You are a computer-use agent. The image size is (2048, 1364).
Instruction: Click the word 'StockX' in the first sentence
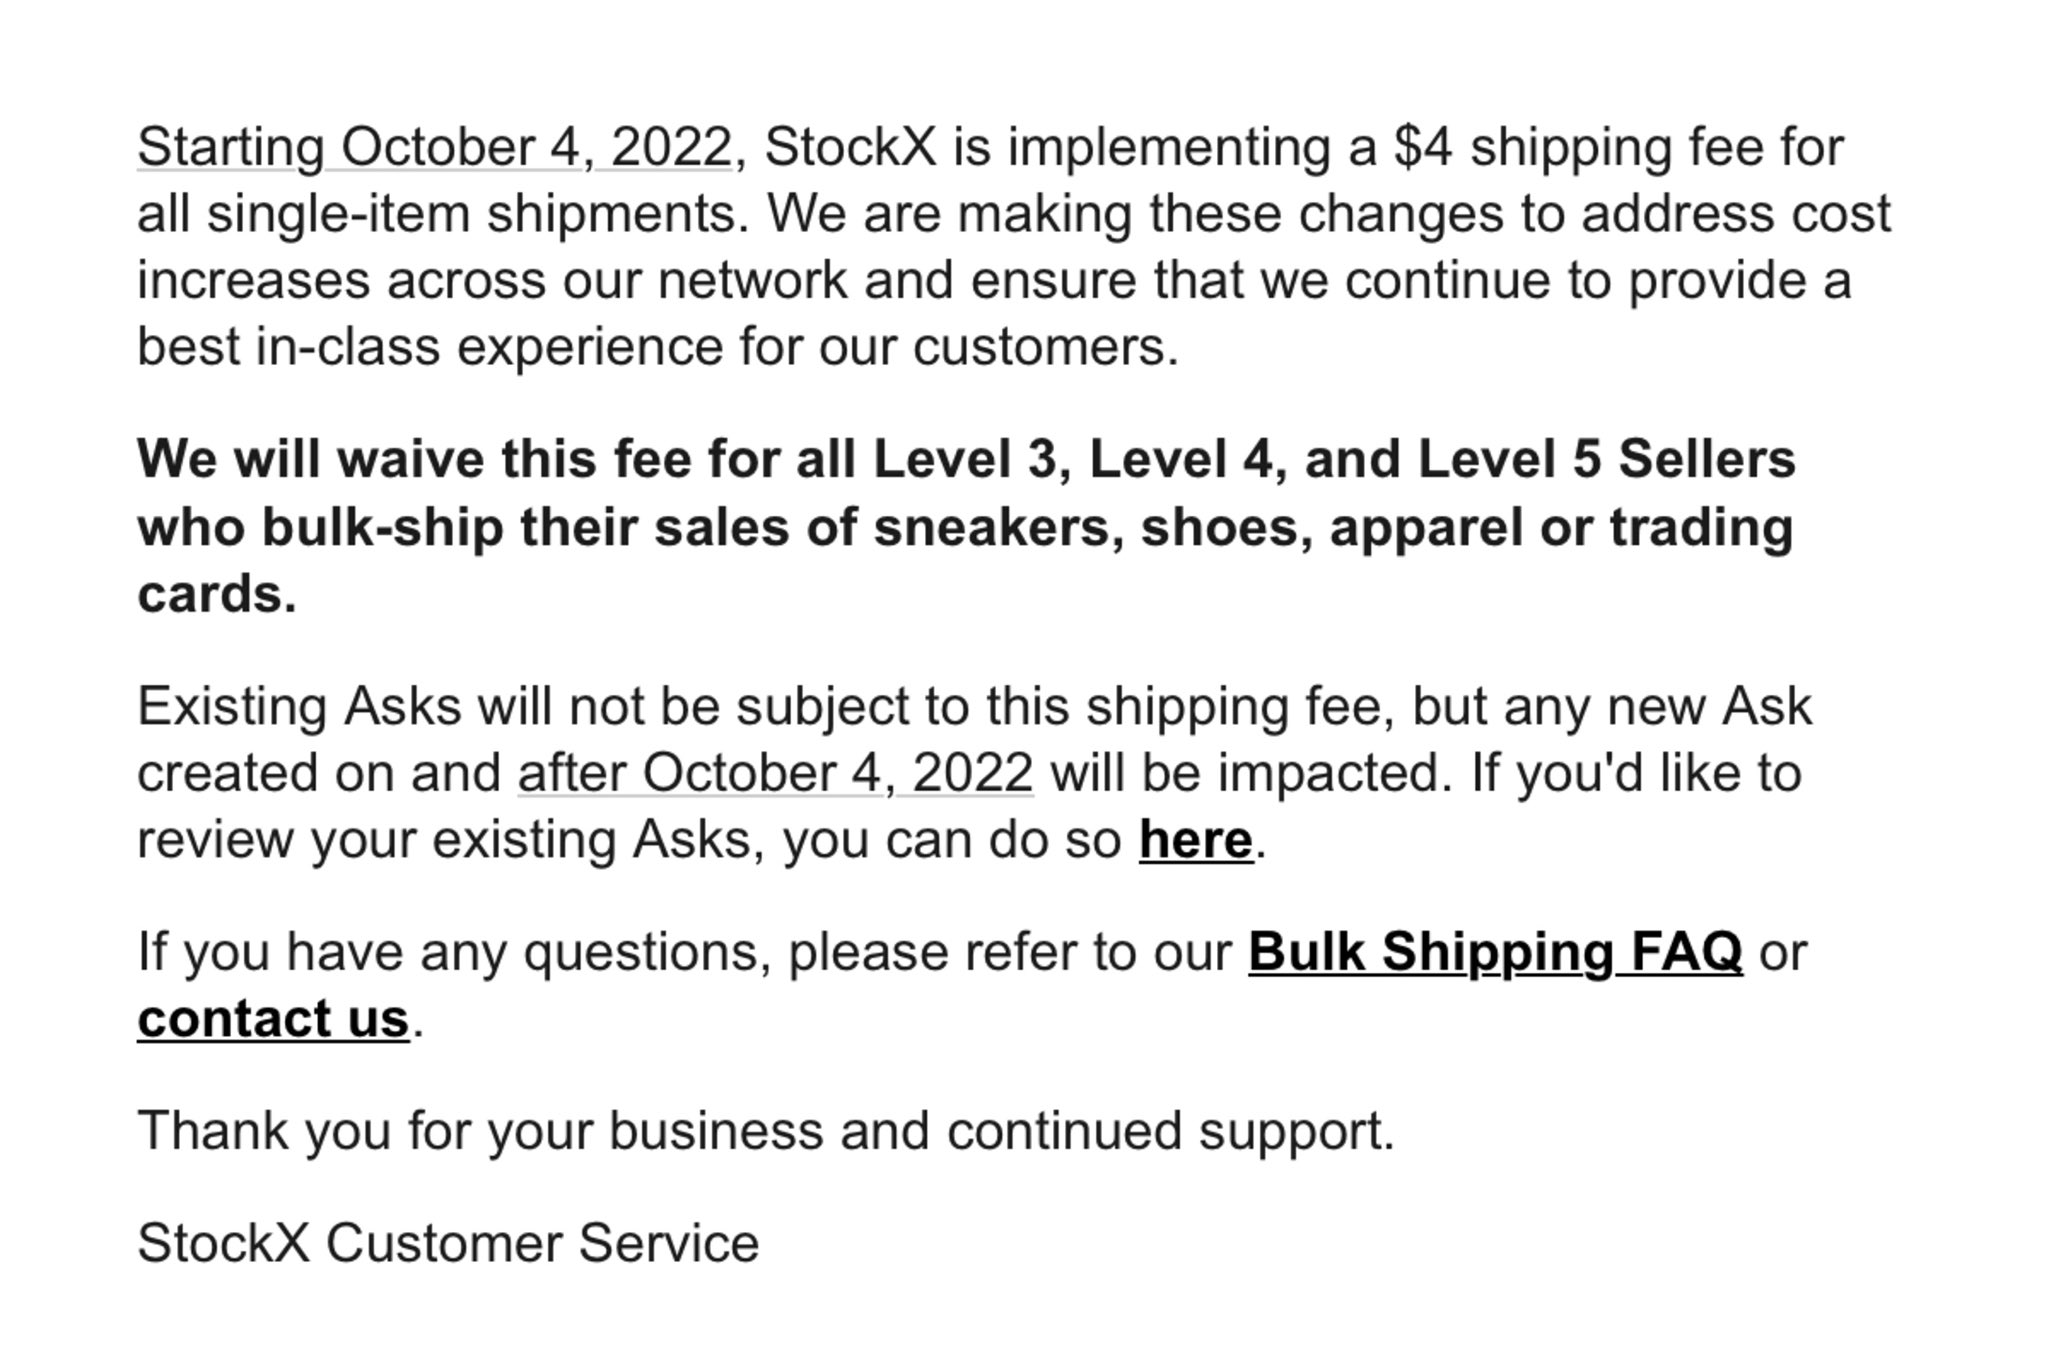(850, 147)
